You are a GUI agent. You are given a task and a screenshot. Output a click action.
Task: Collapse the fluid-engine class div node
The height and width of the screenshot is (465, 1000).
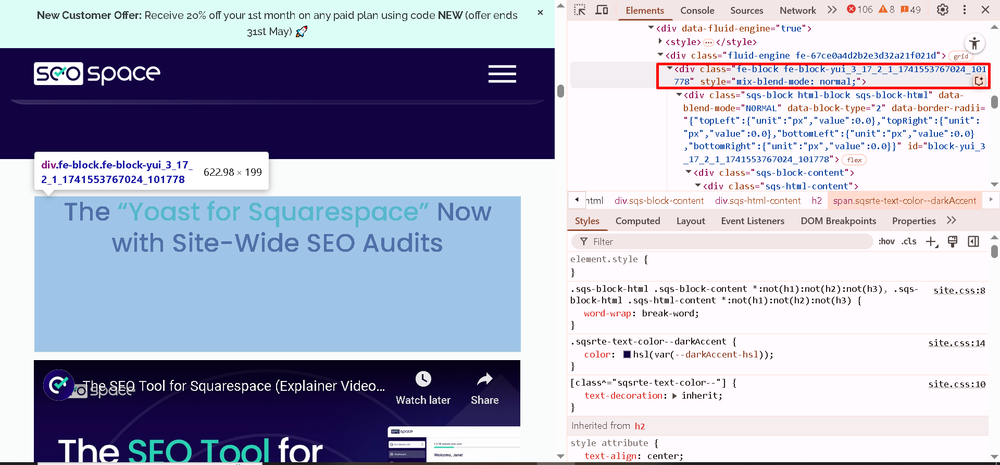point(661,55)
